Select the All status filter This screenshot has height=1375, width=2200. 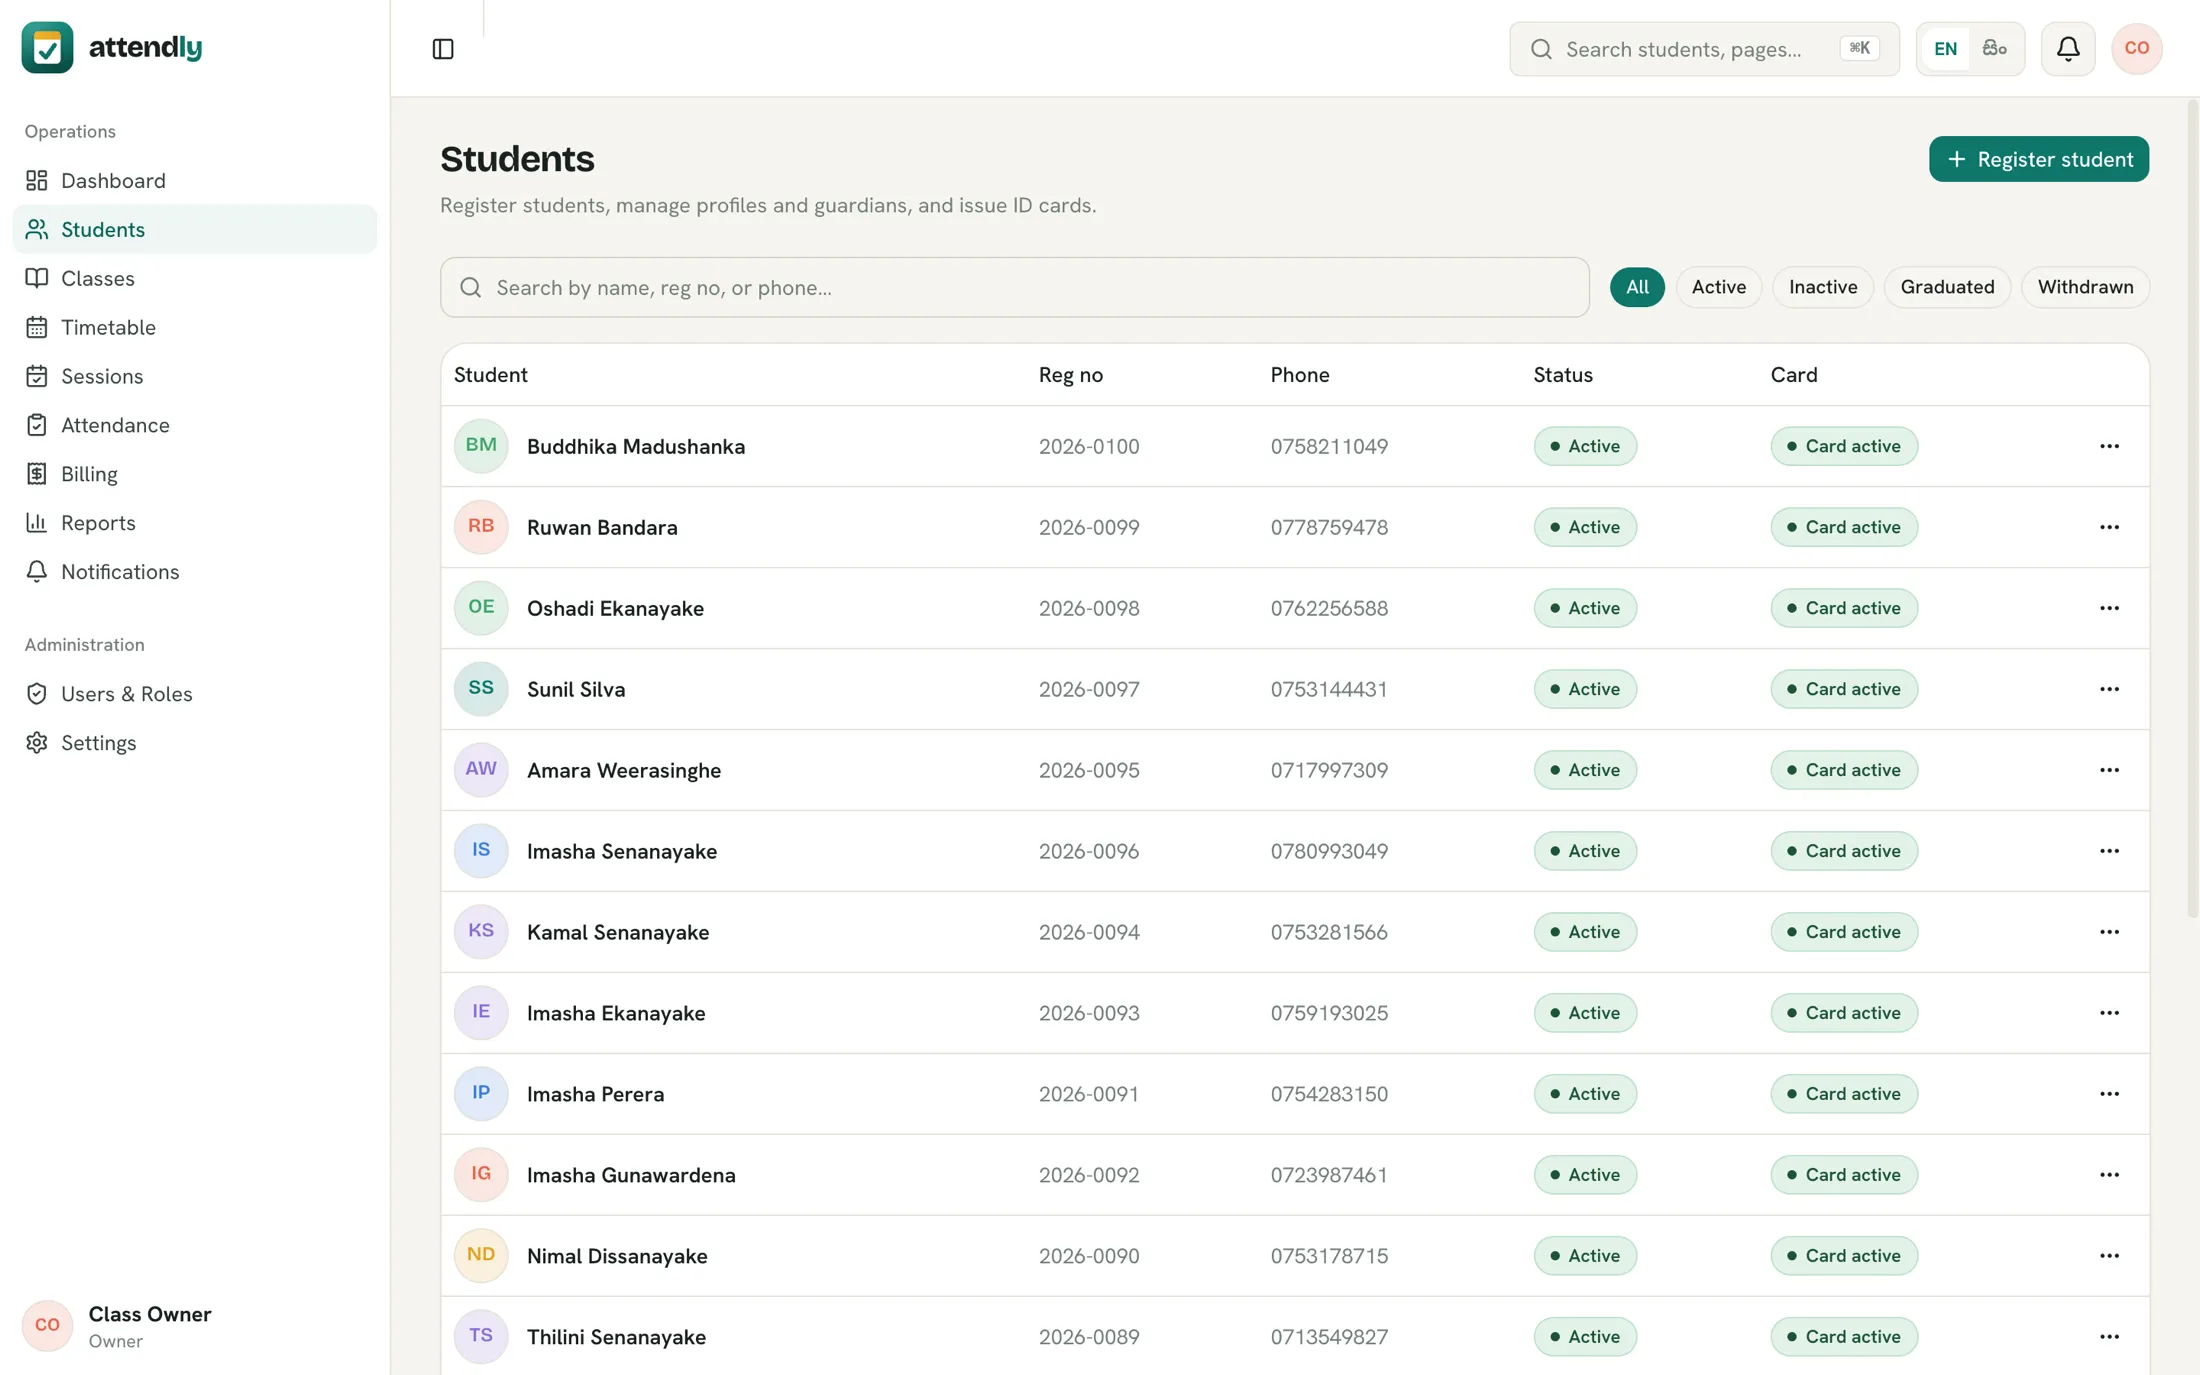[1637, 287]
